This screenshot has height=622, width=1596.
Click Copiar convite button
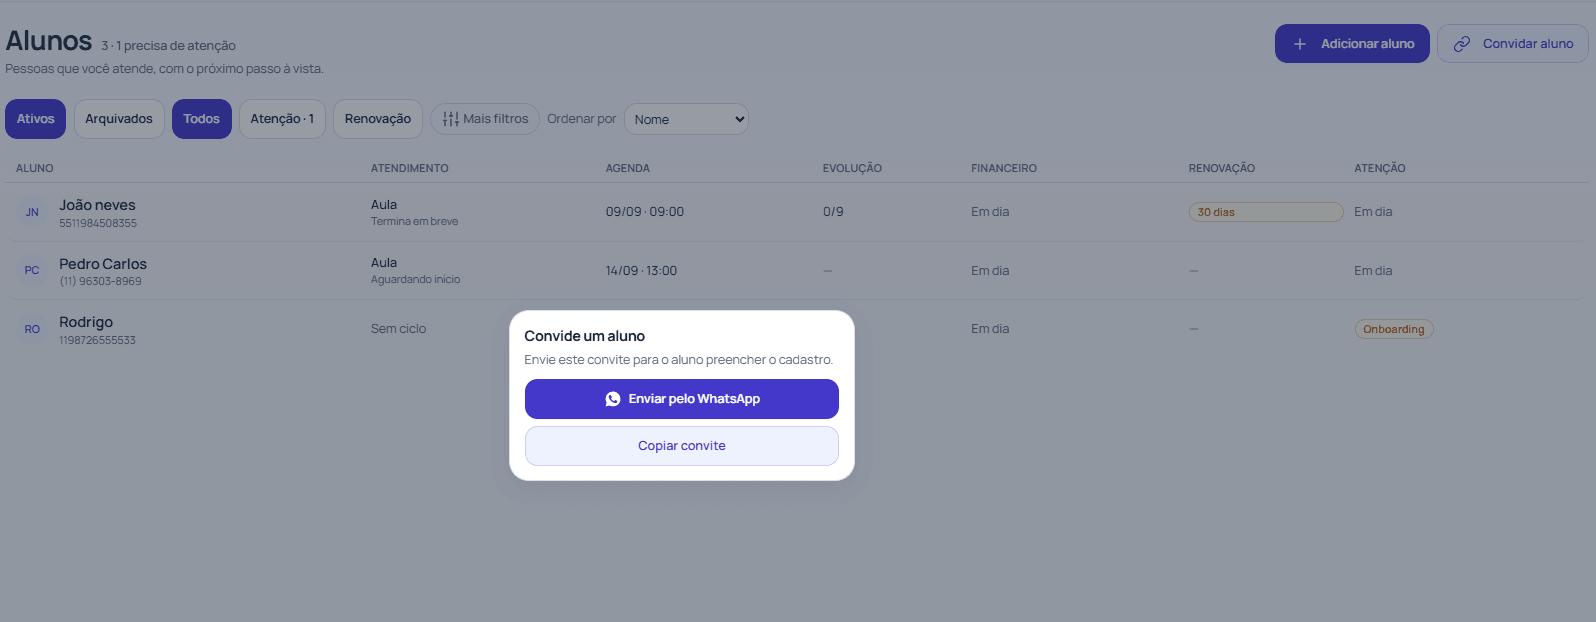coord(682,446)
